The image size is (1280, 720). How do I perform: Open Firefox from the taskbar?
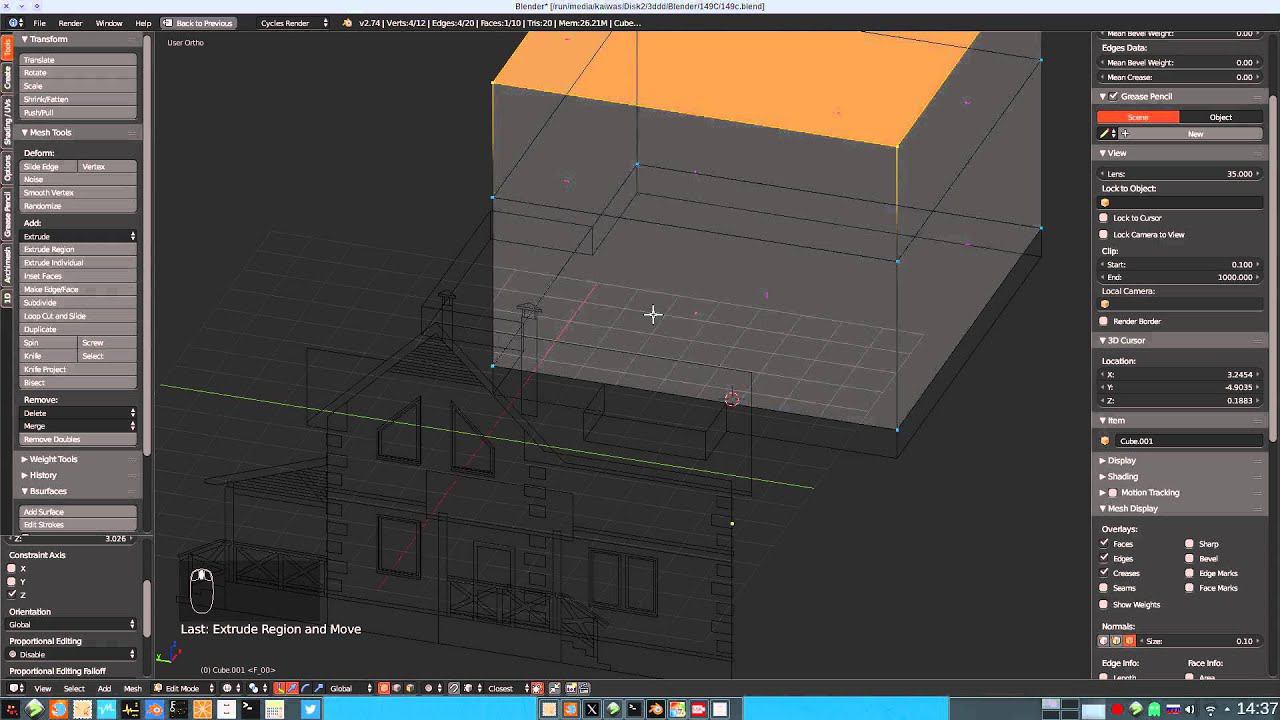[x=59, y=709]
